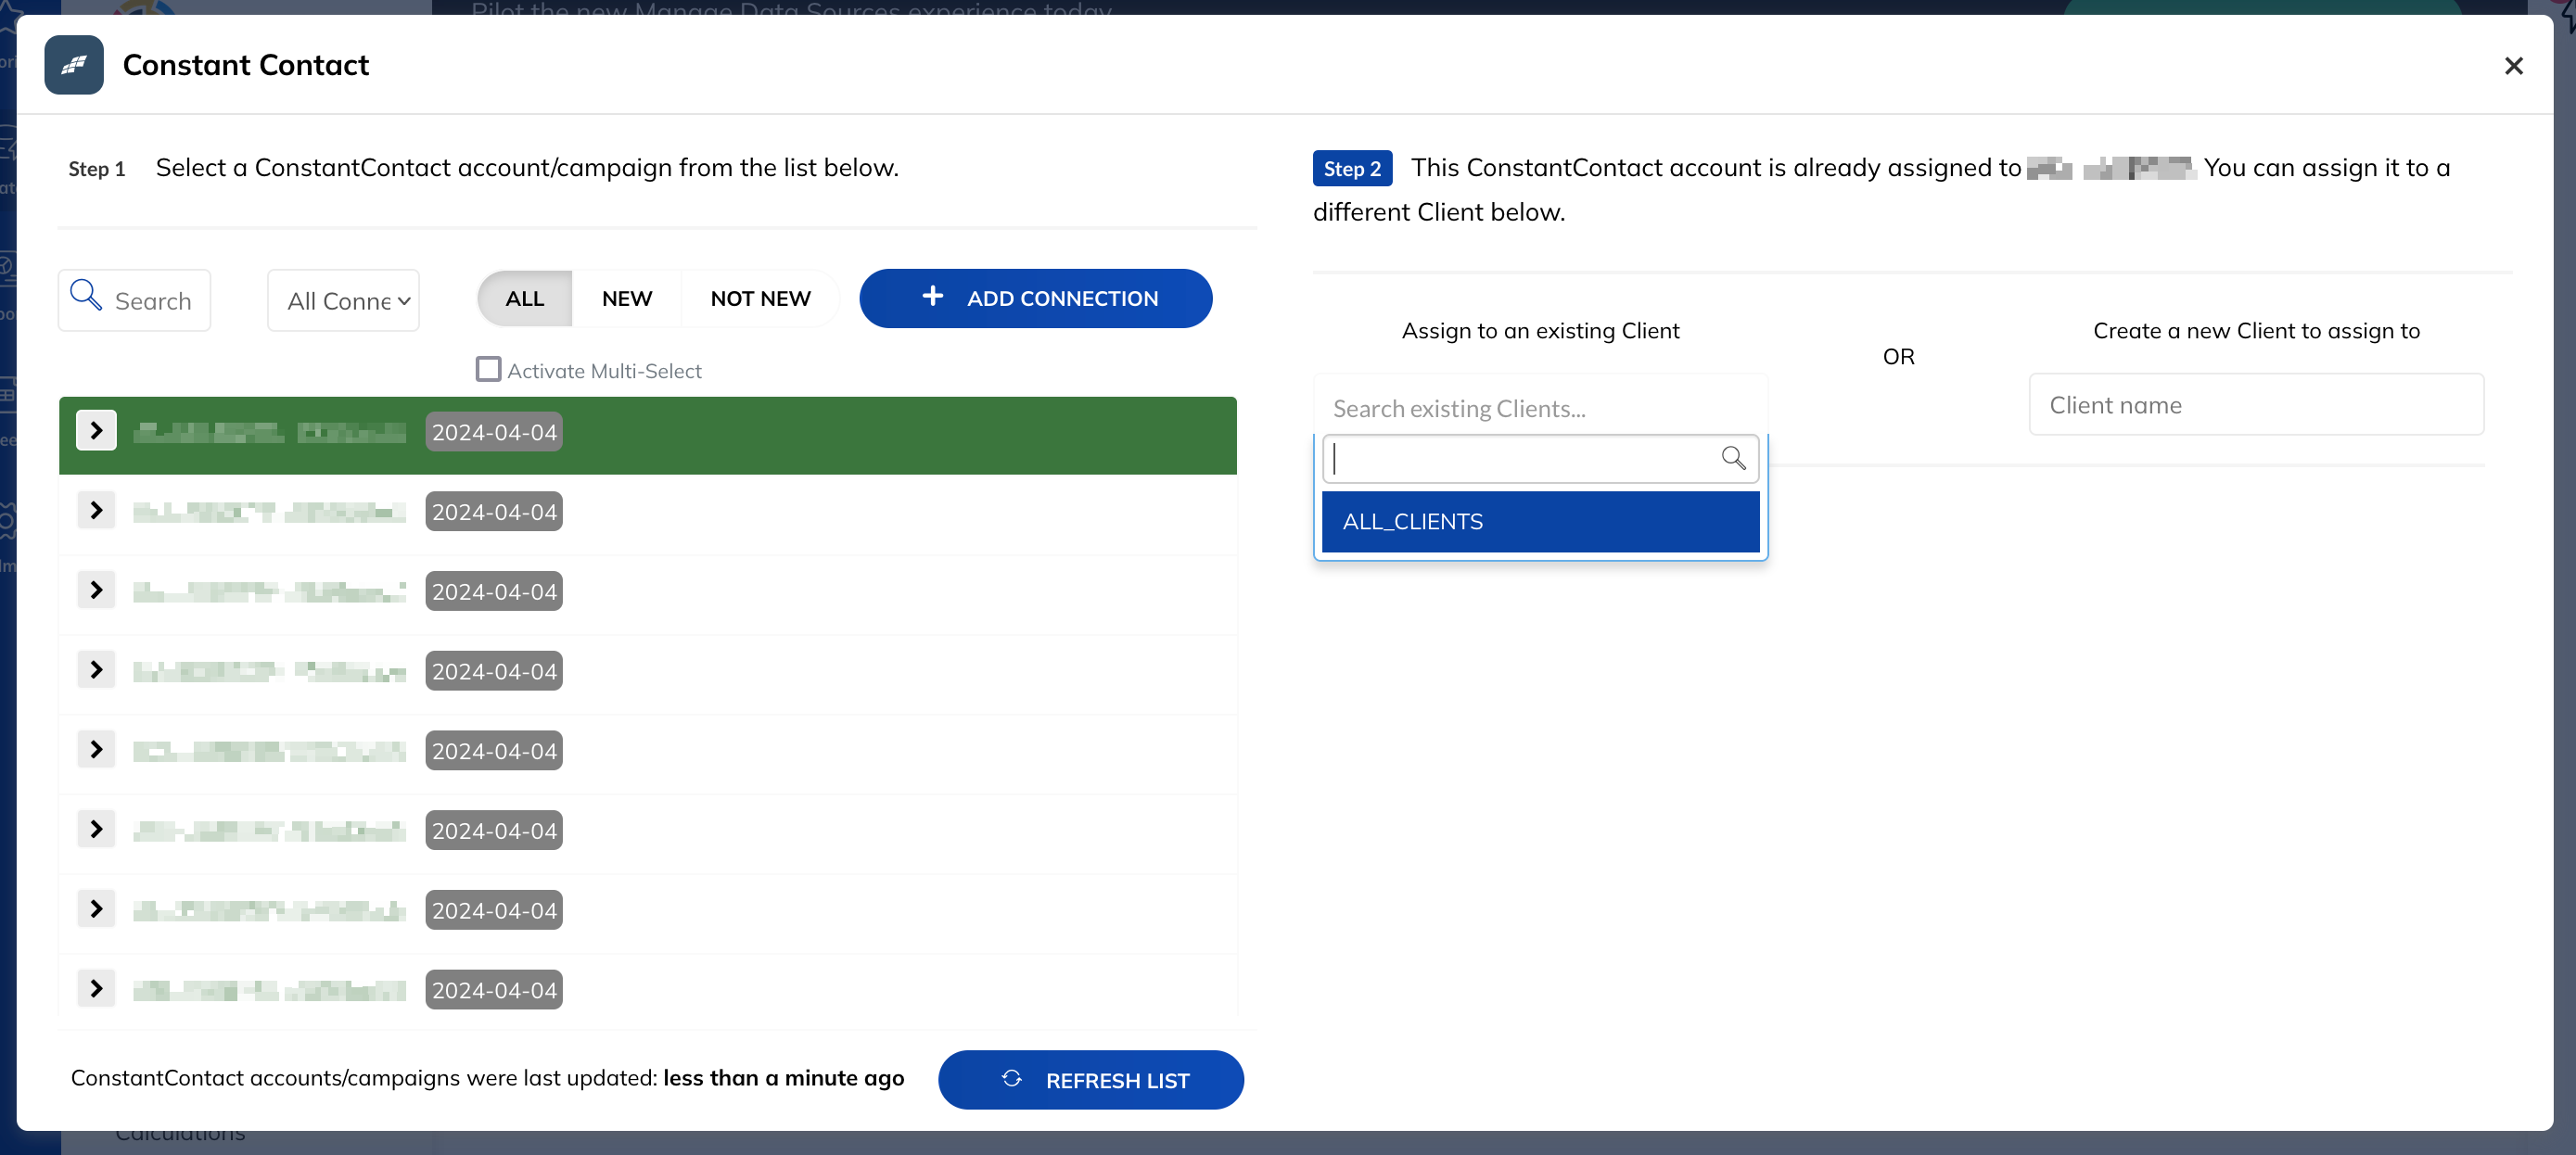
Task: Focus the account Search field
Action: click(134, 300)
